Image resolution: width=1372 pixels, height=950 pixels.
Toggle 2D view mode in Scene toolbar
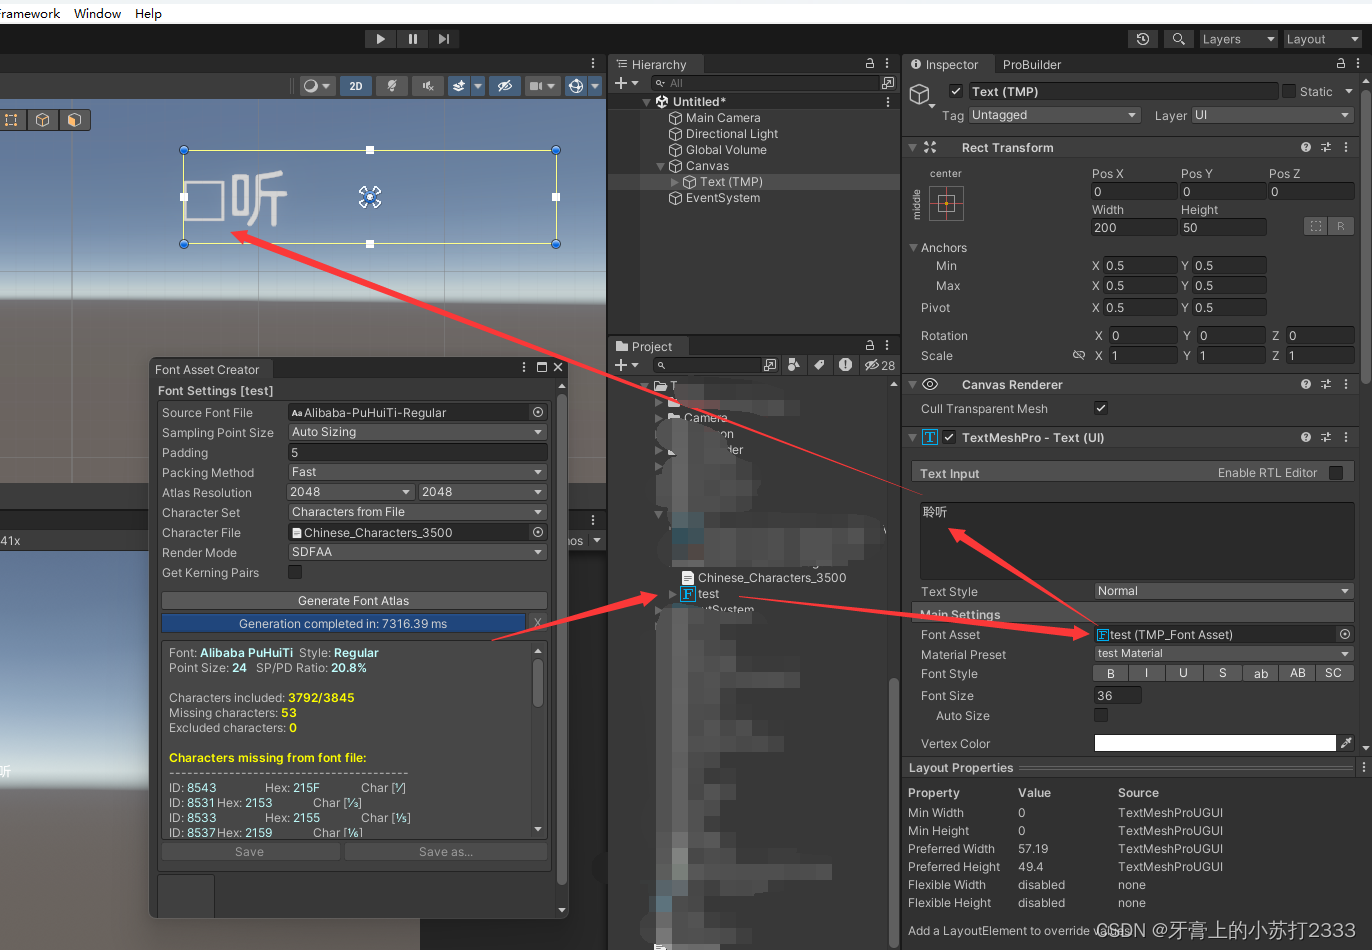(355, 86)
